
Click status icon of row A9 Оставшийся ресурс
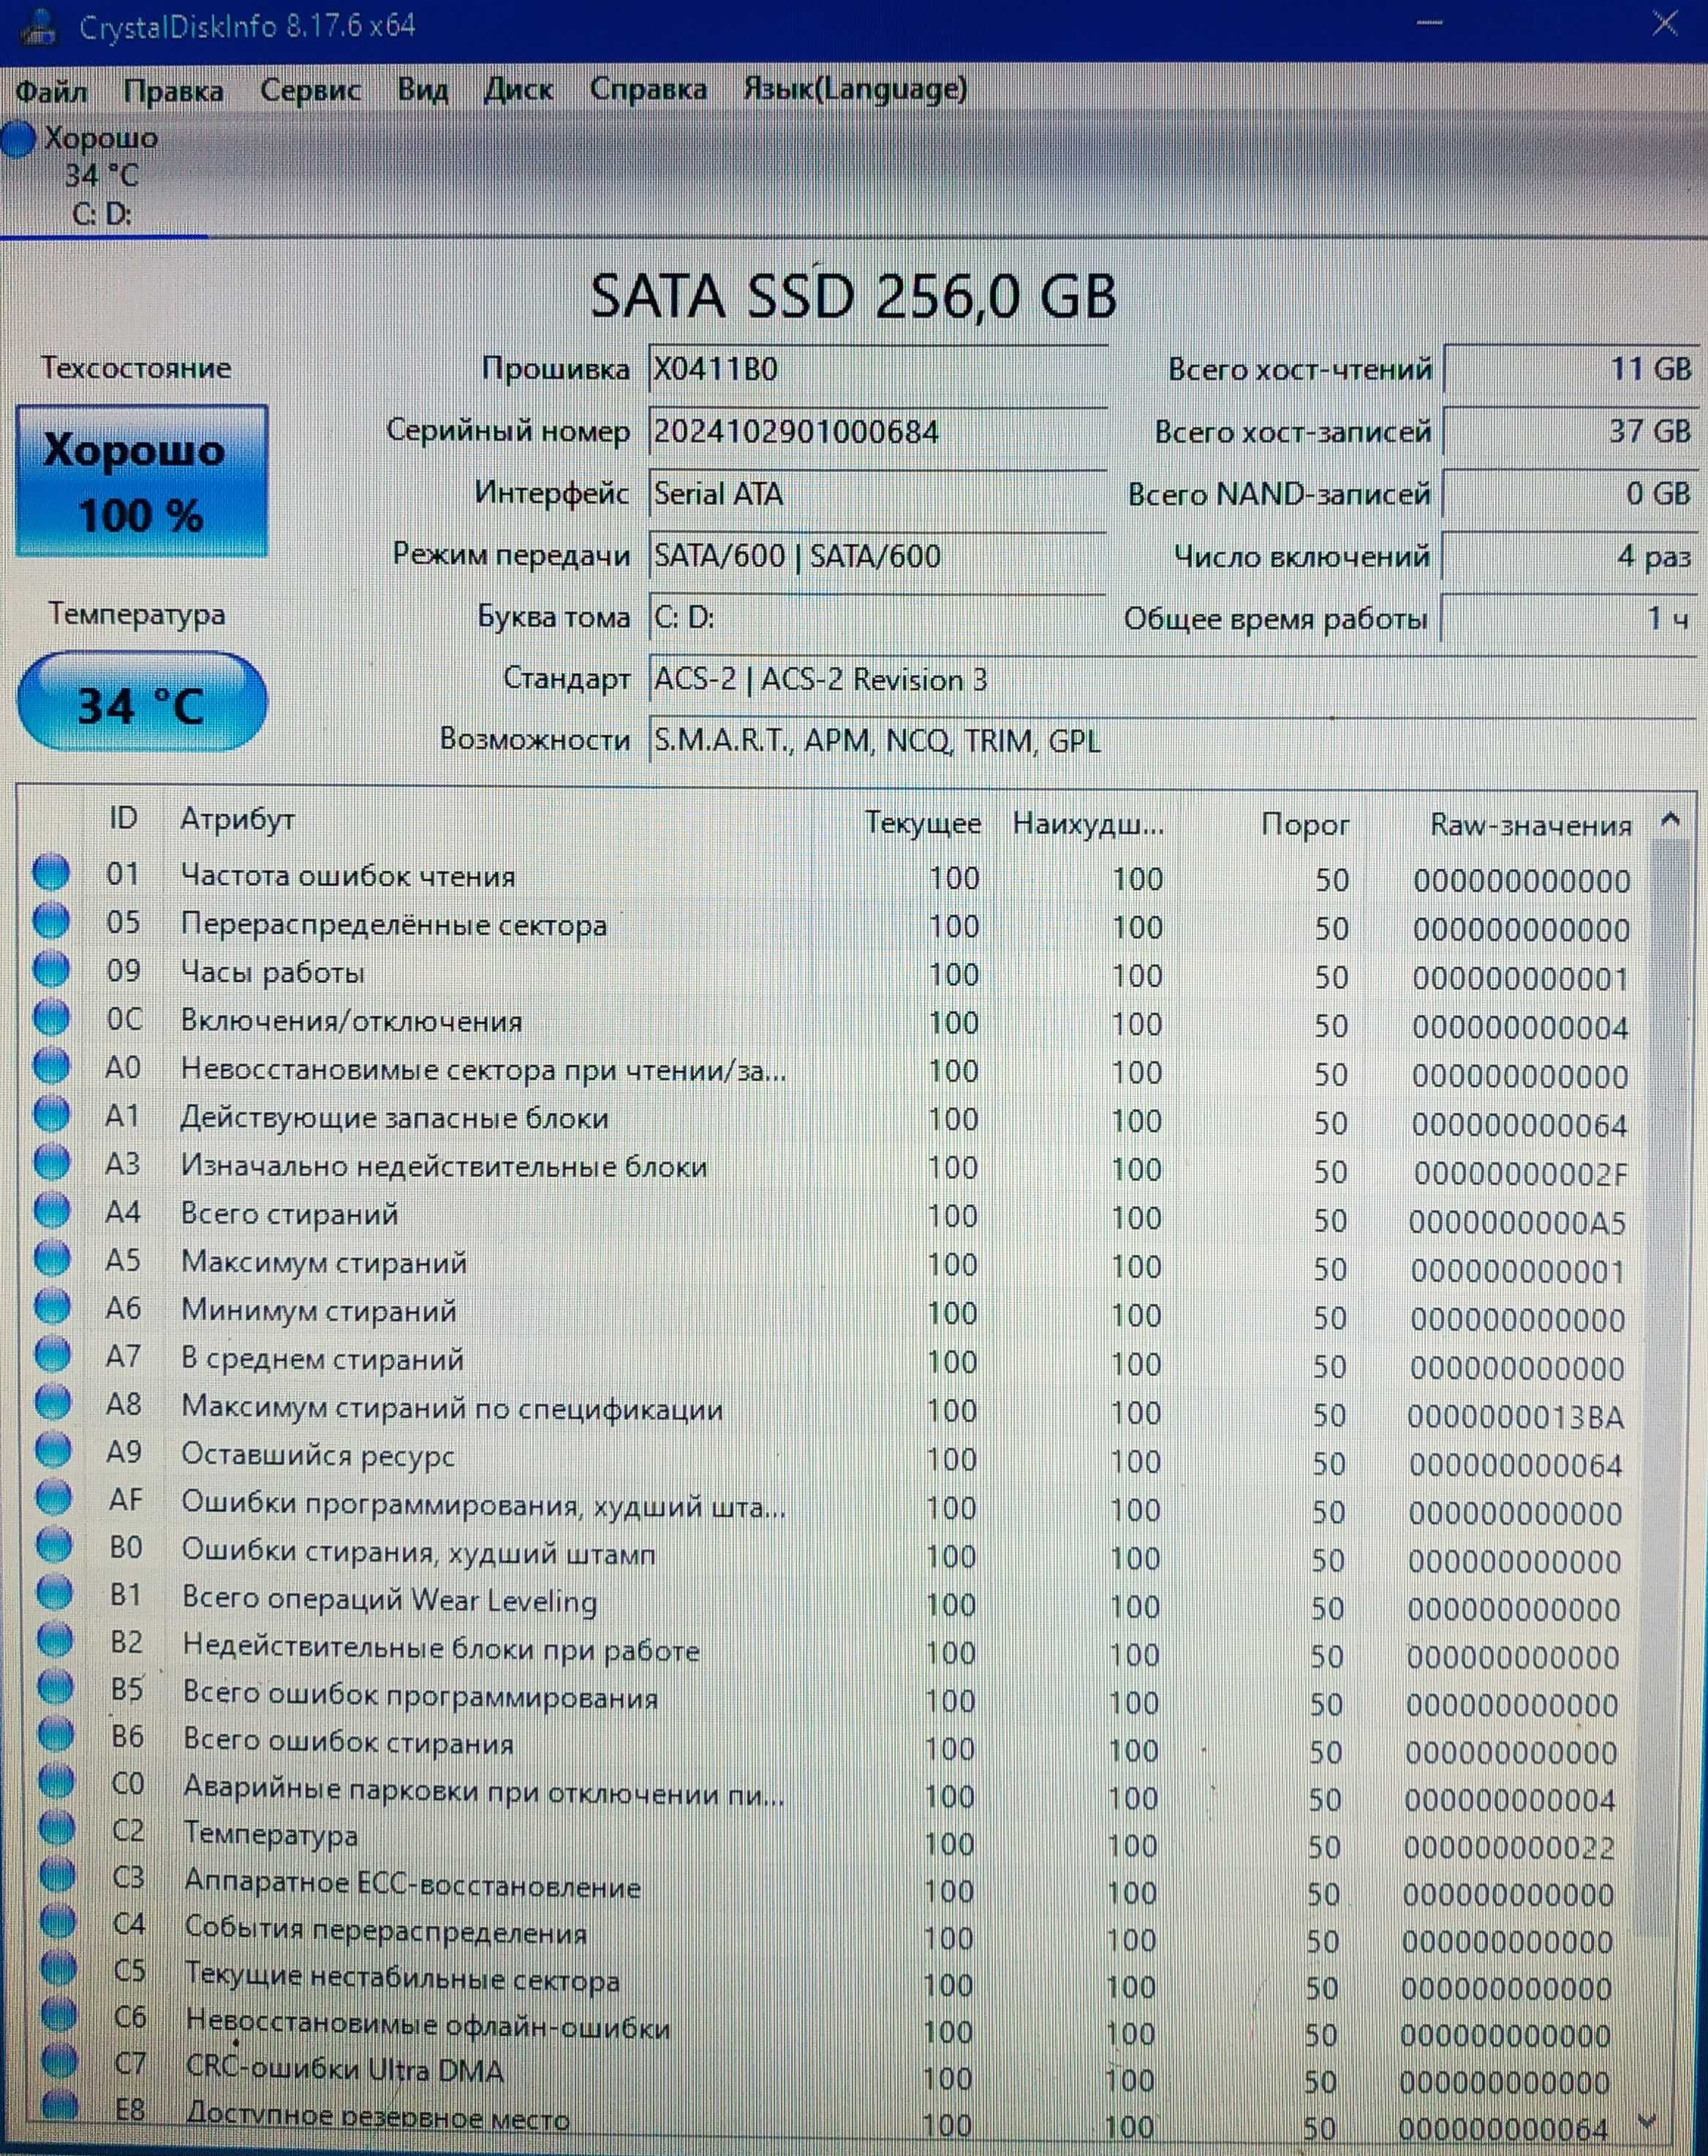[53, 1450]
